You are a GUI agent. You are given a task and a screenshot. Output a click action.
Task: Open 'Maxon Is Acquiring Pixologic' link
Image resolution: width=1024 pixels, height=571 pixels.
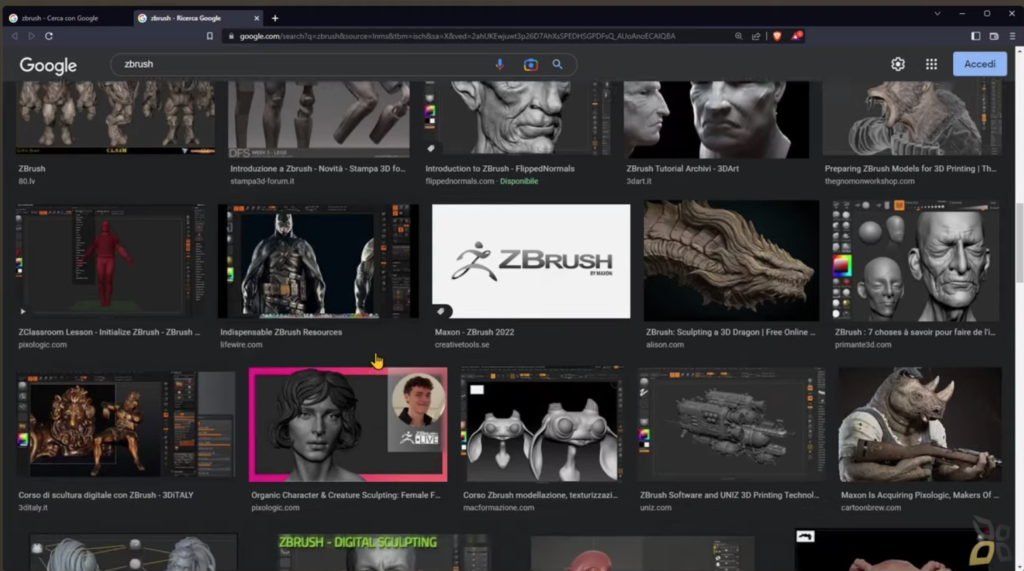click(920, 495)
